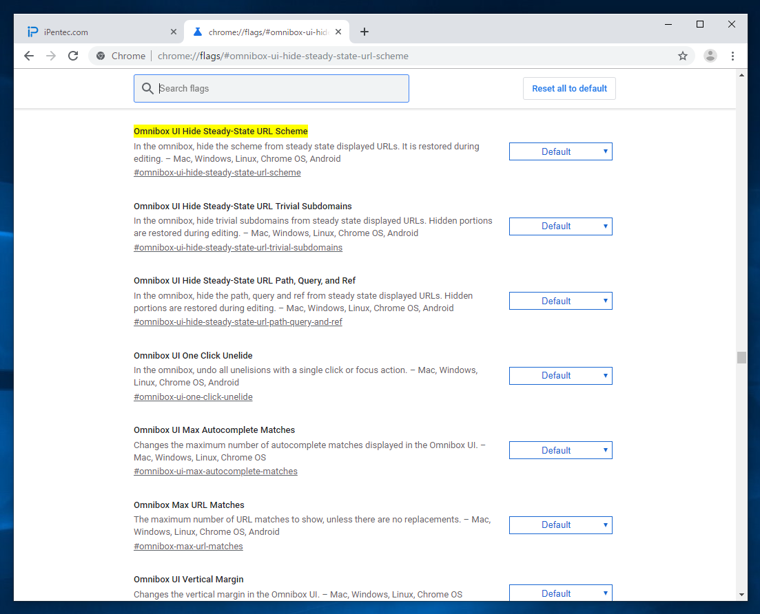The image size is (760, 614).
Task: Focus the Search flags input field
Action: (x=271, y=88)
